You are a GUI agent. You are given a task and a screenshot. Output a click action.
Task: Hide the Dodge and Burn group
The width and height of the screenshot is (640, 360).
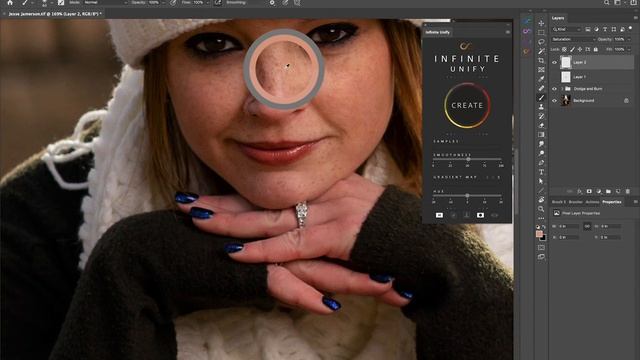pyautogui.click(x=554, y=89)
